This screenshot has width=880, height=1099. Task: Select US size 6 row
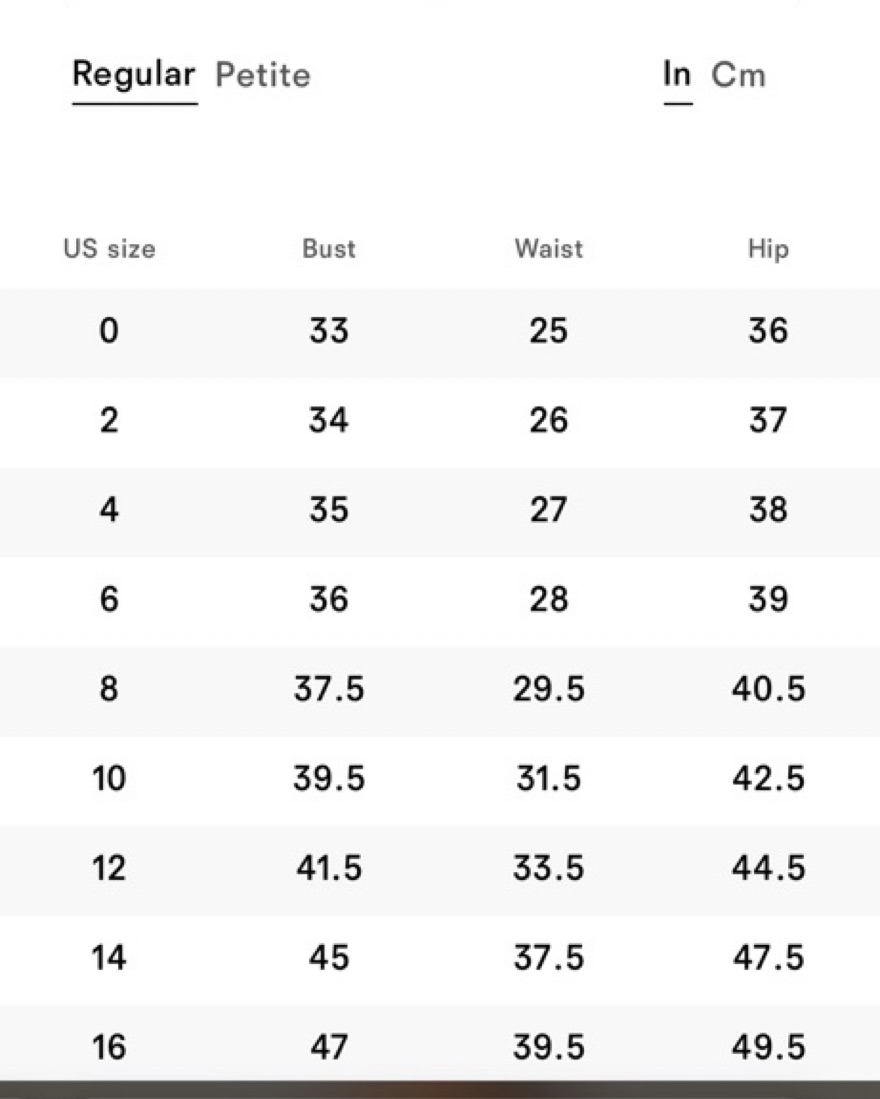[440, 600]
